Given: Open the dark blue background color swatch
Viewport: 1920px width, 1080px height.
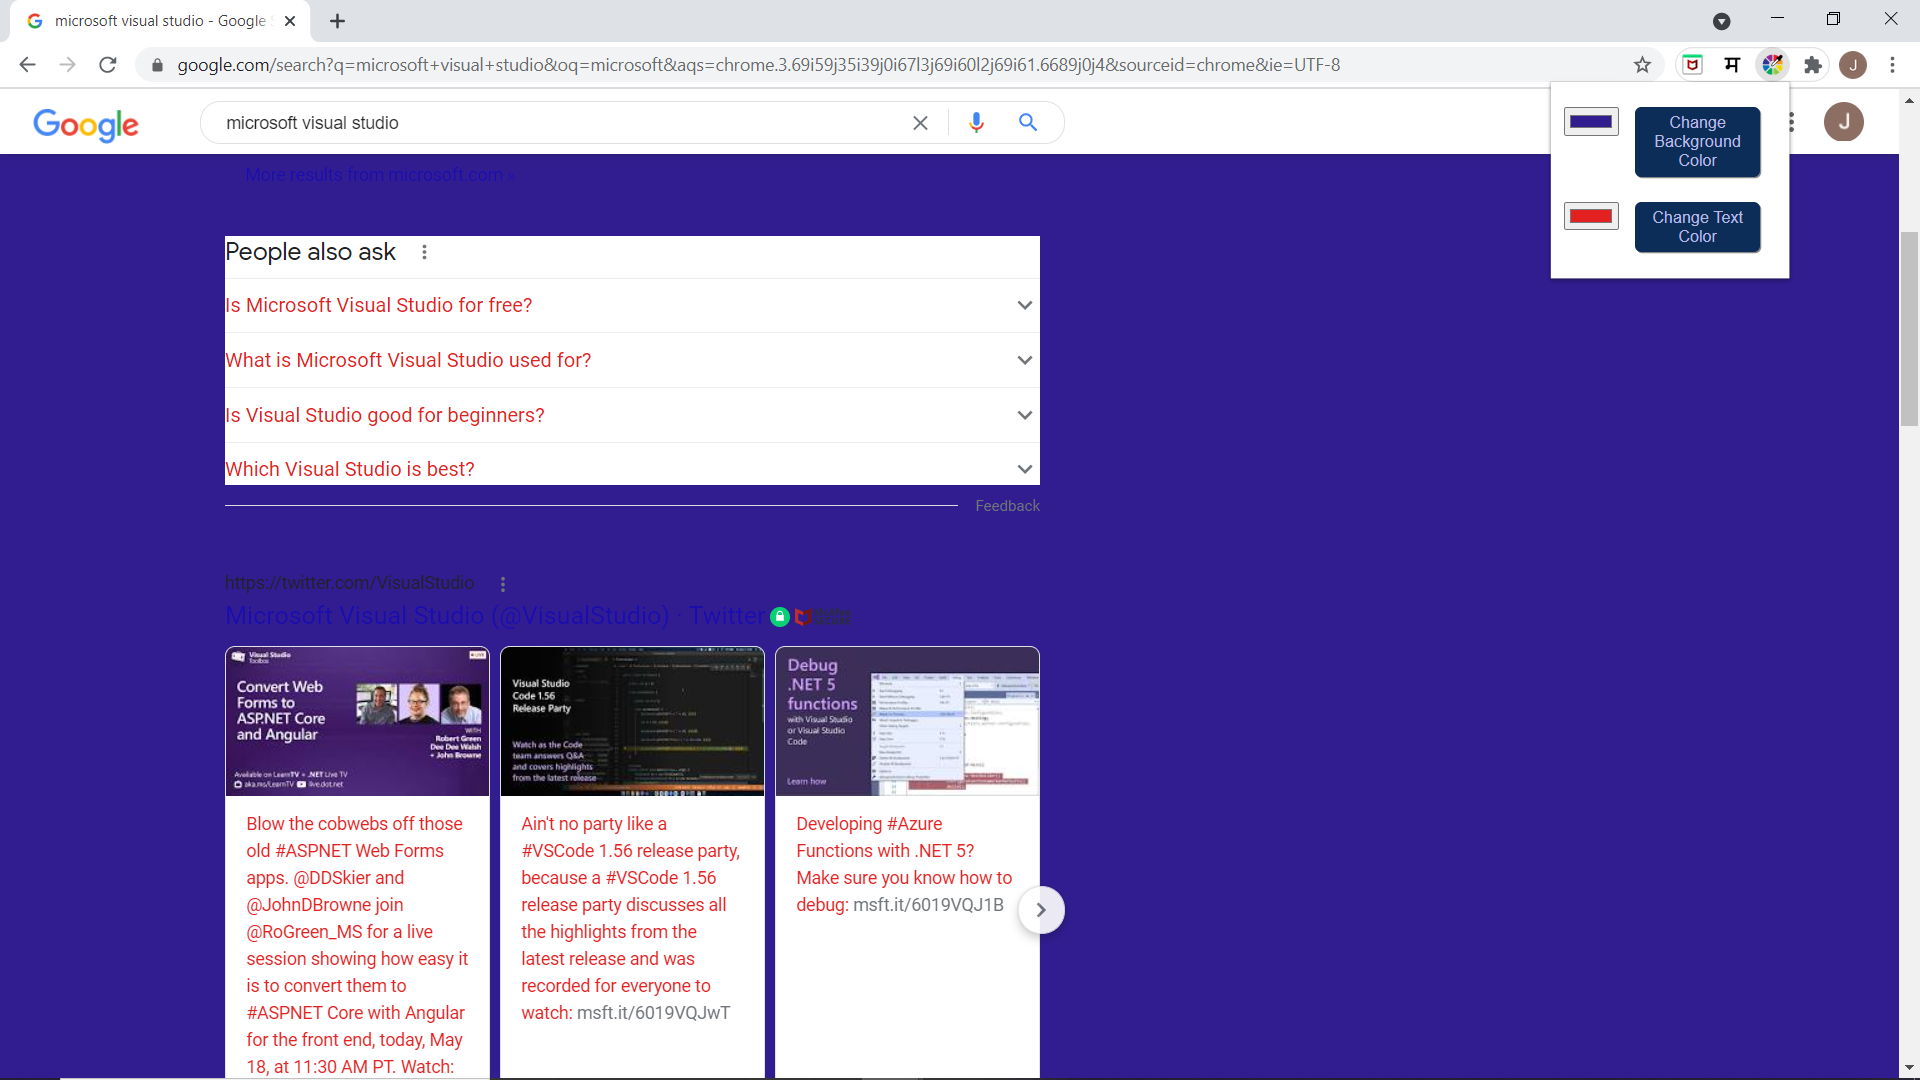Looking at the screenshot, I should tap(1591, 122).
